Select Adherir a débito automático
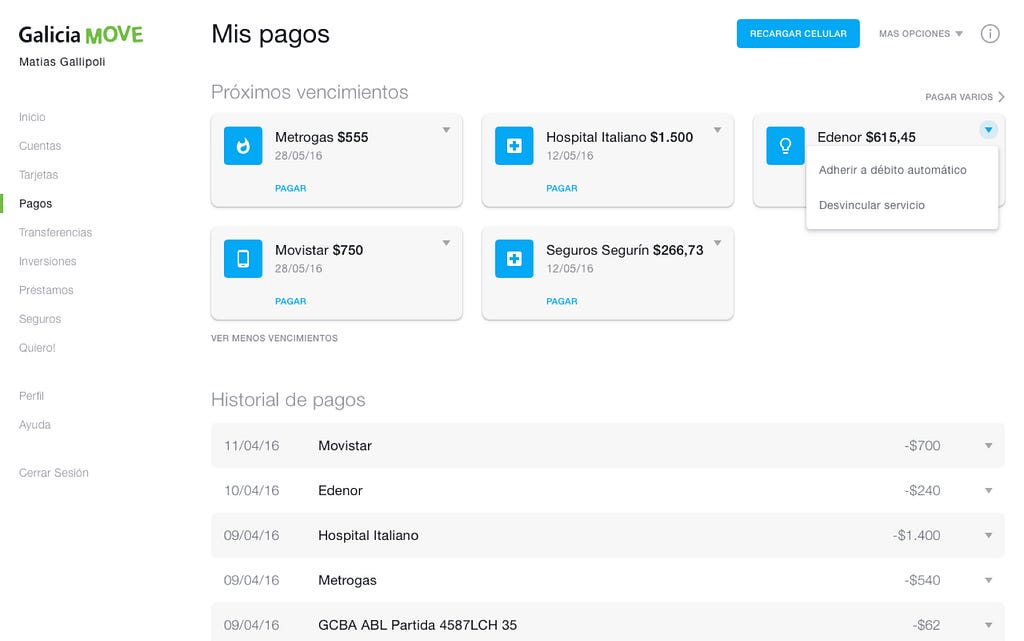This screenshot has height=641, width=1024. [893, 170]
